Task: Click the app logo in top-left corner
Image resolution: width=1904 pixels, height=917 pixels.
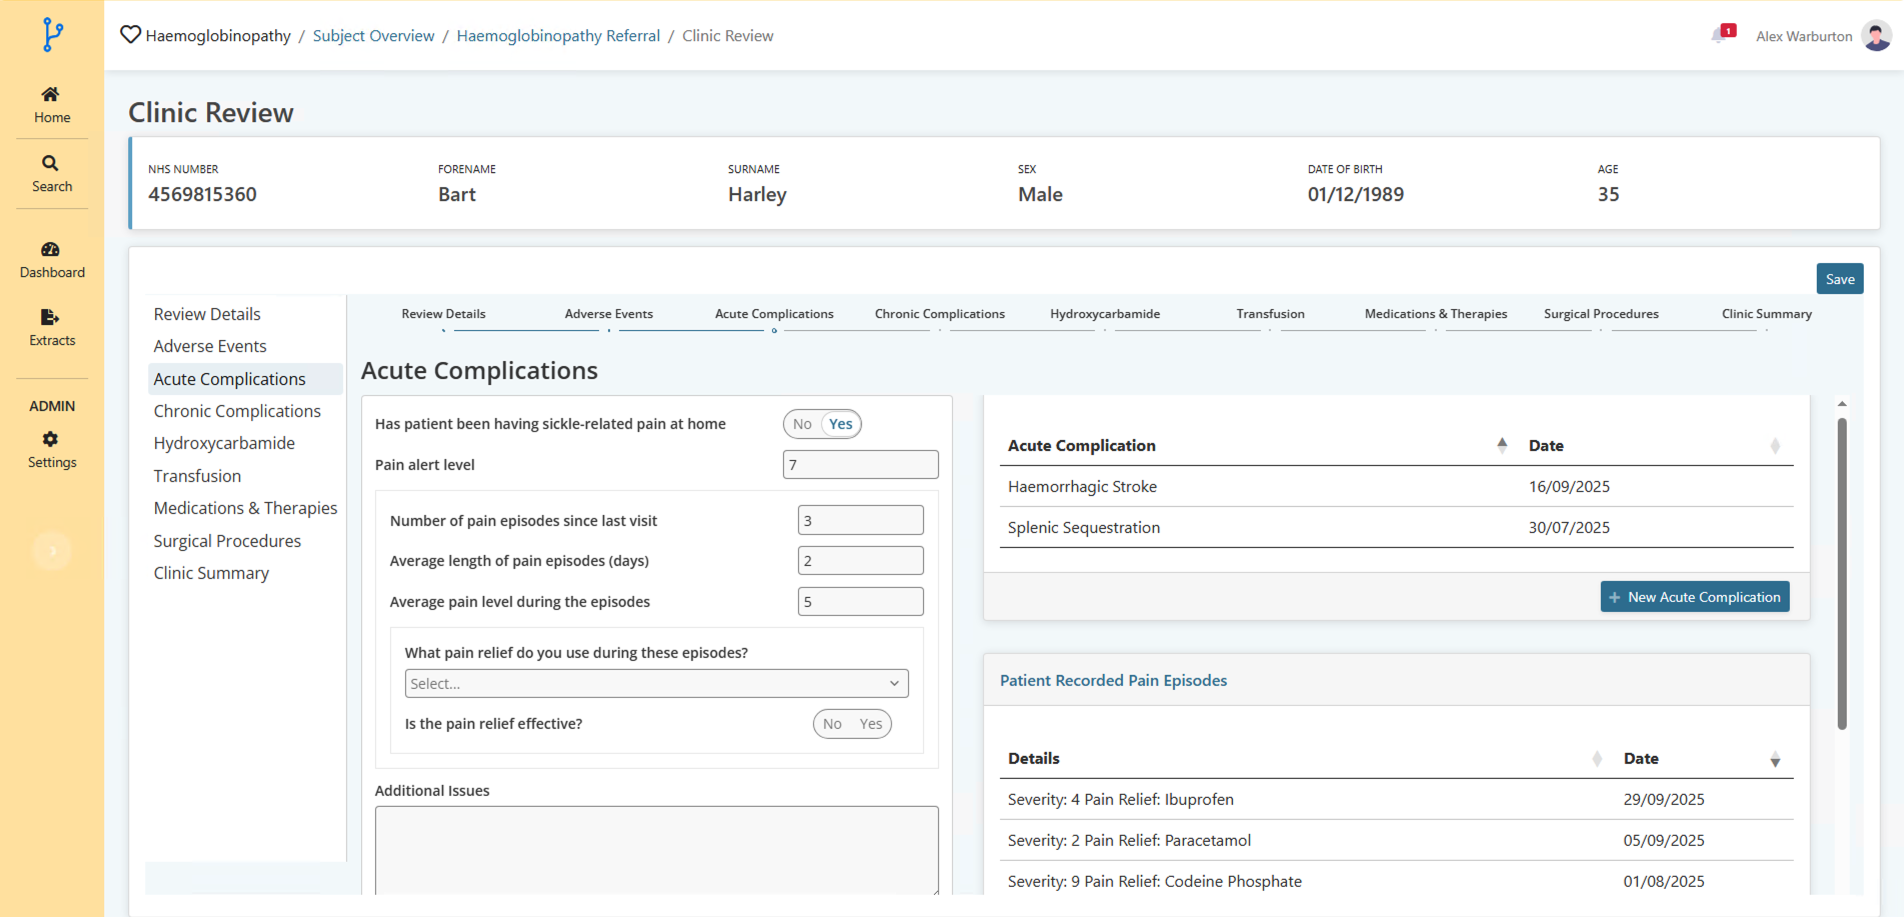Action: tap(52, 35)
